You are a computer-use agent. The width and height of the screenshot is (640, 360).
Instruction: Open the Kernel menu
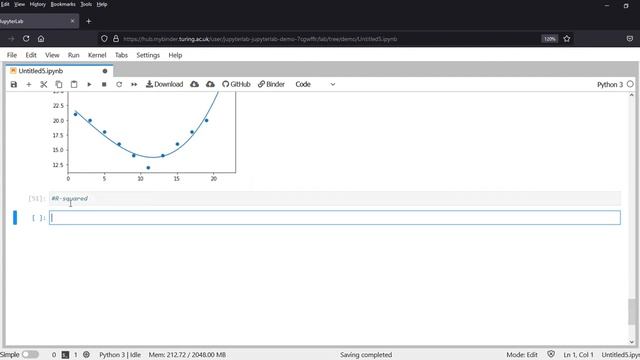click(x=97, y=55)
